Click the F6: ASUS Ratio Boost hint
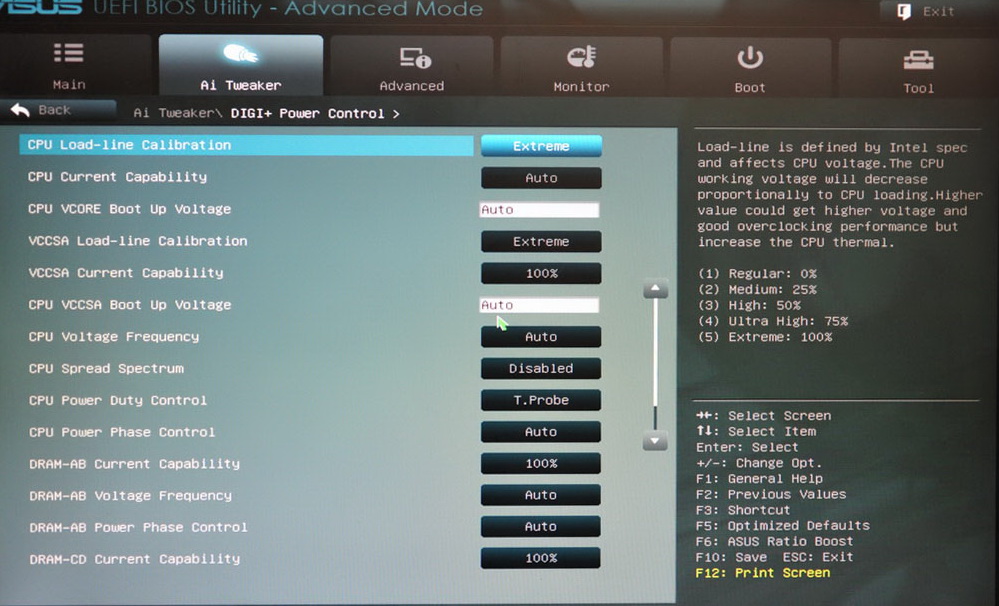 pos(775,542)
